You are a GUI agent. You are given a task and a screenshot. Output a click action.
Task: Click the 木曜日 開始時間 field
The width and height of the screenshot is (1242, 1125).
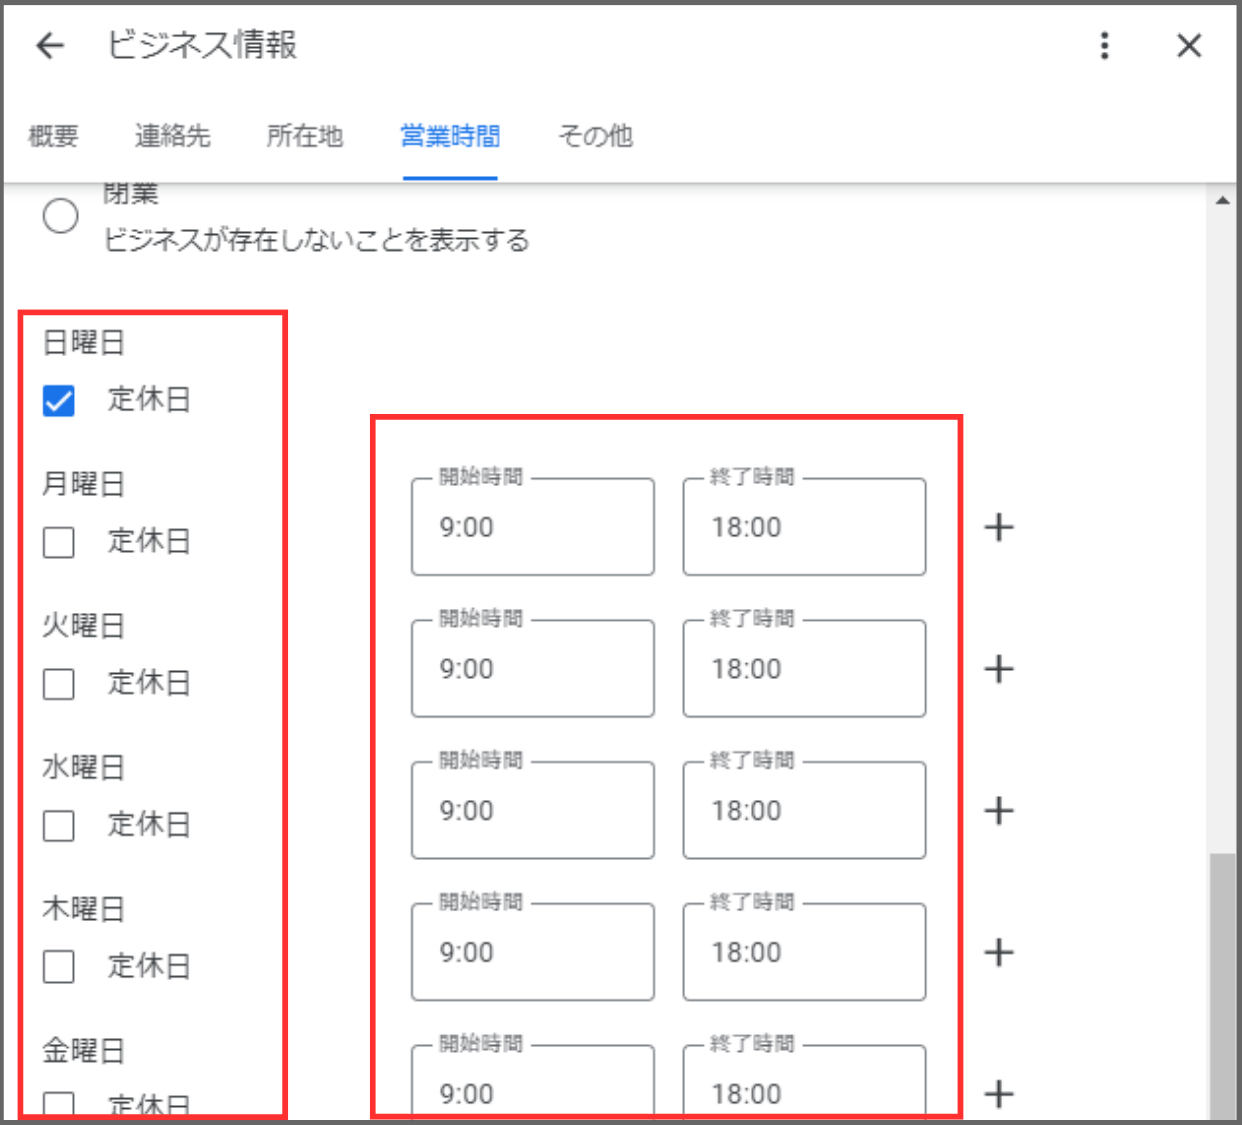pos(533,952)
